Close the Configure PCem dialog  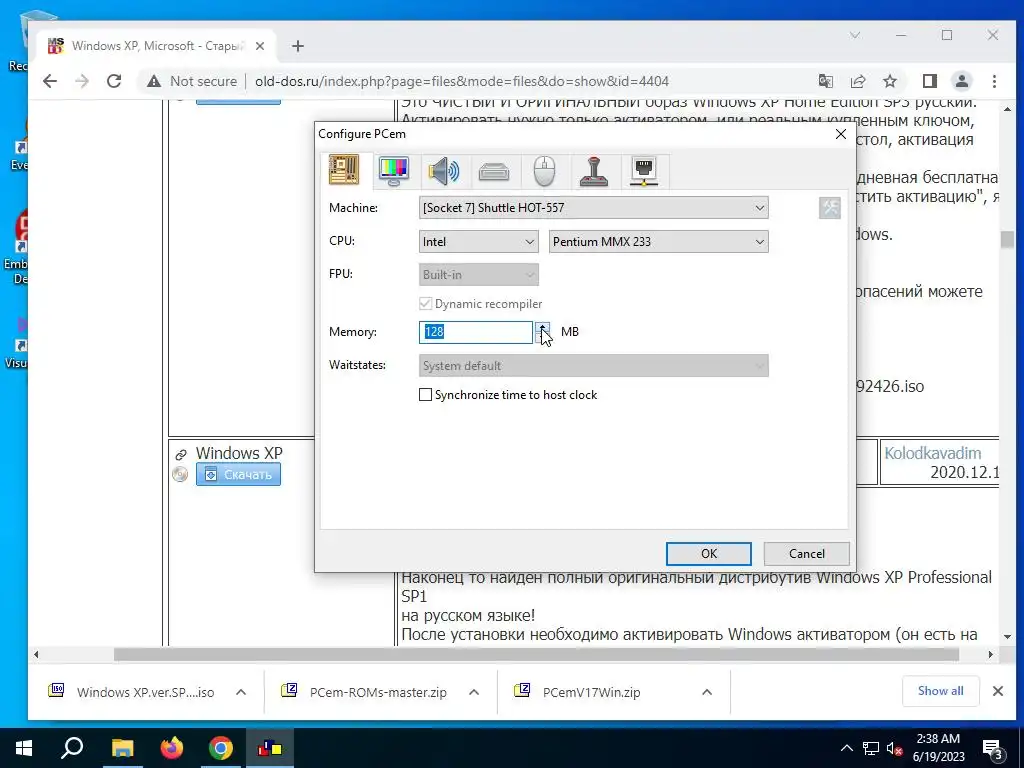[x=840, y=134]
